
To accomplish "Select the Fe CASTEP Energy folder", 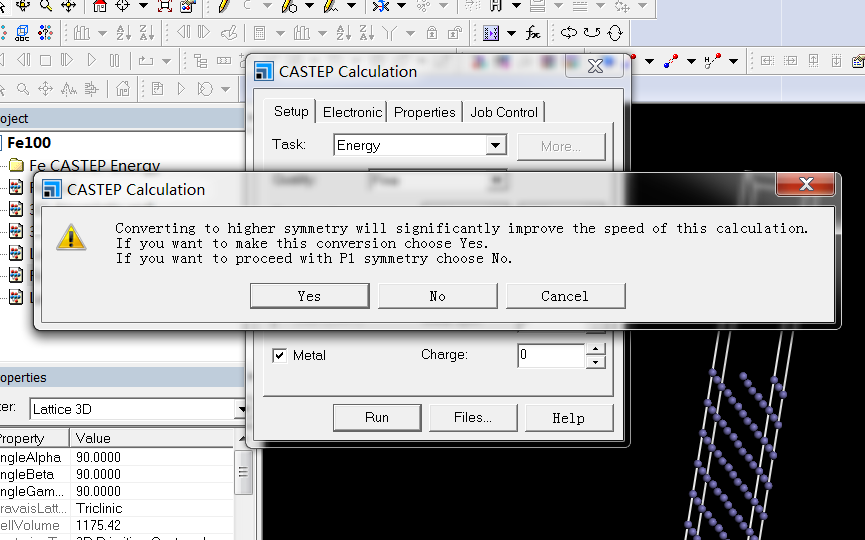I will coord(94,165).
